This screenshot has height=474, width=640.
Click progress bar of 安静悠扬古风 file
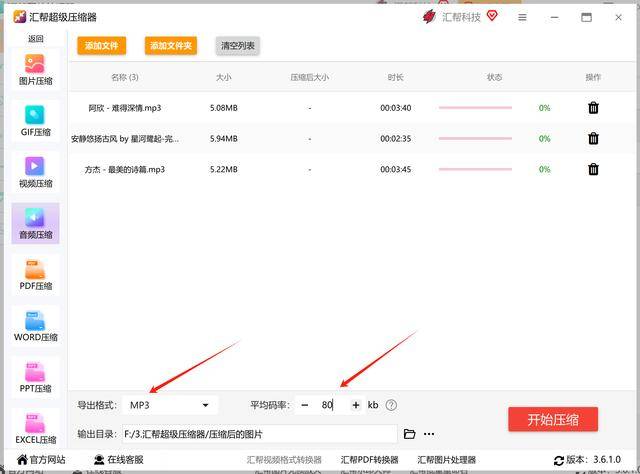coord(475,138)
